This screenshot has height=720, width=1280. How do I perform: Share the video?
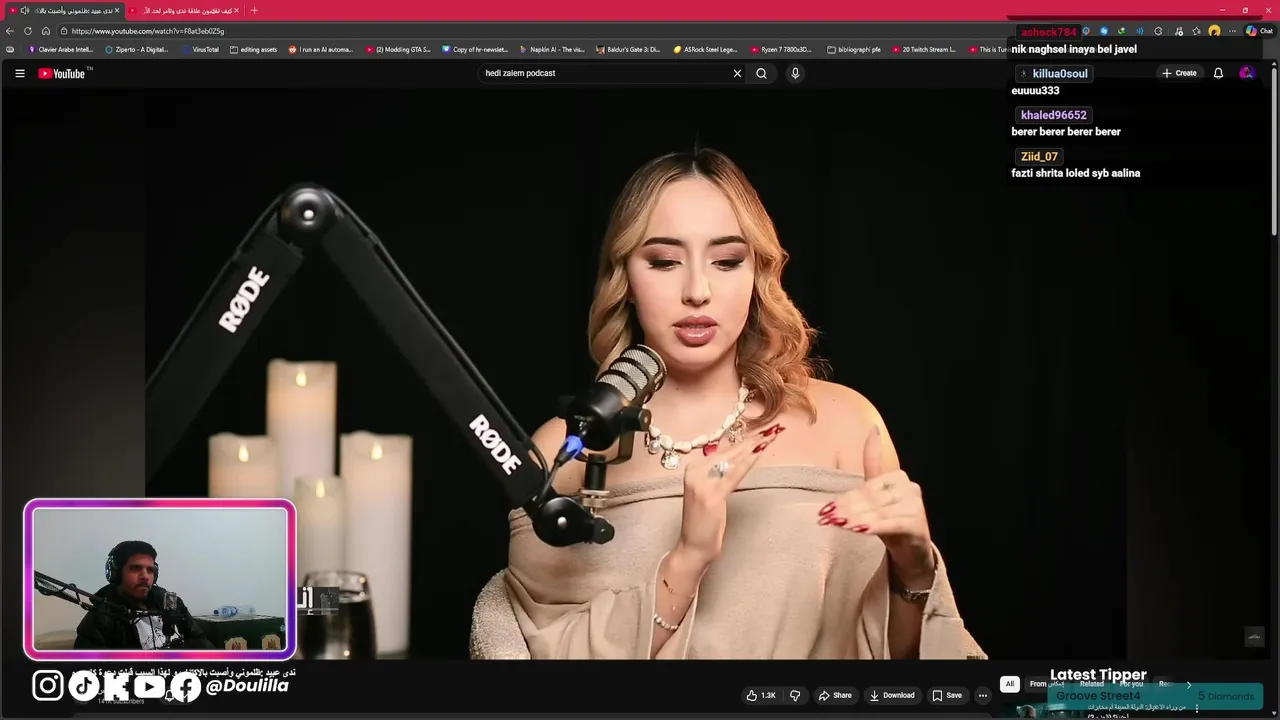(835, 695)
